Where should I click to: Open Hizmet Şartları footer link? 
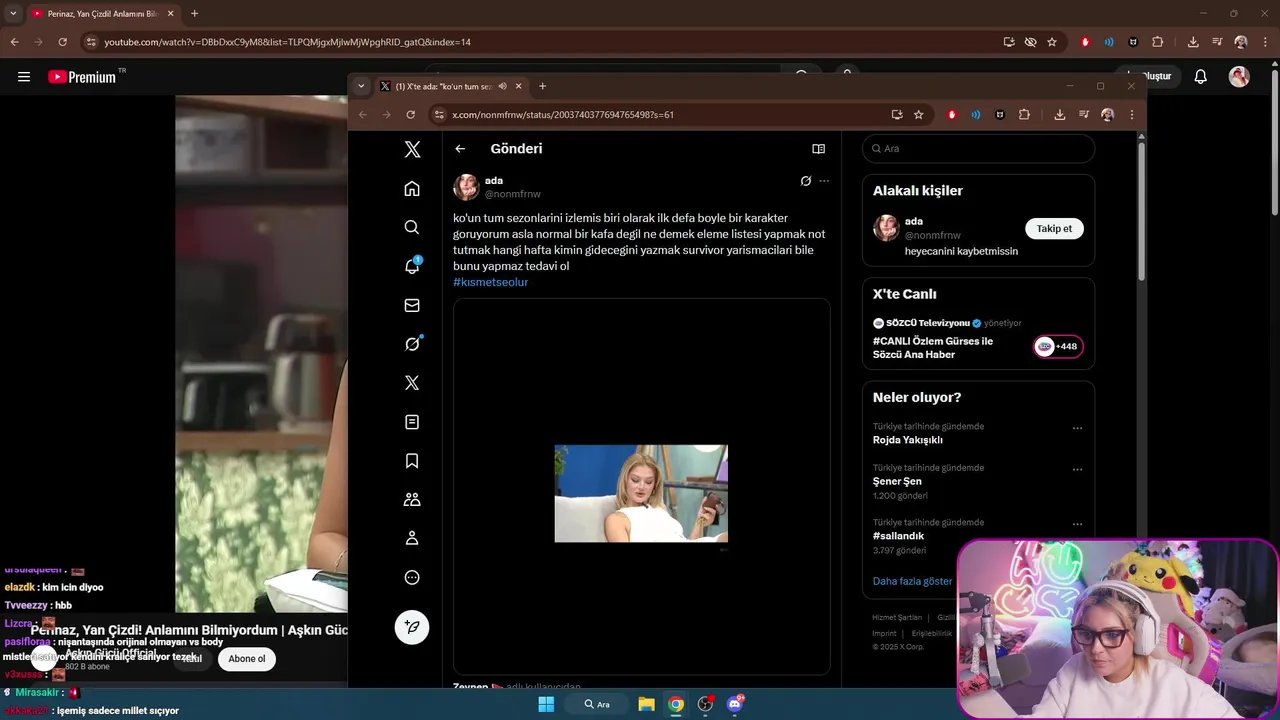tap(897, 618)
